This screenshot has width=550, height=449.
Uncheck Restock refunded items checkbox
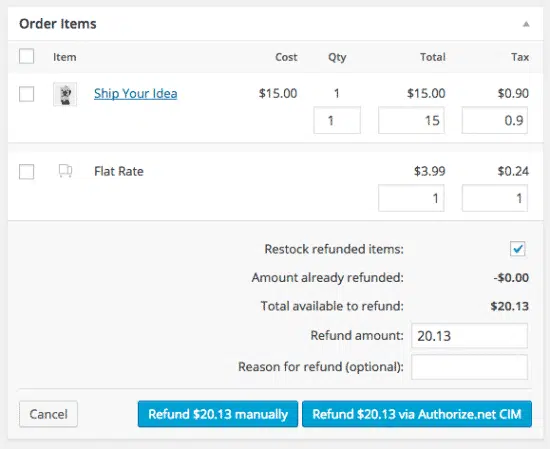[518, 249]
